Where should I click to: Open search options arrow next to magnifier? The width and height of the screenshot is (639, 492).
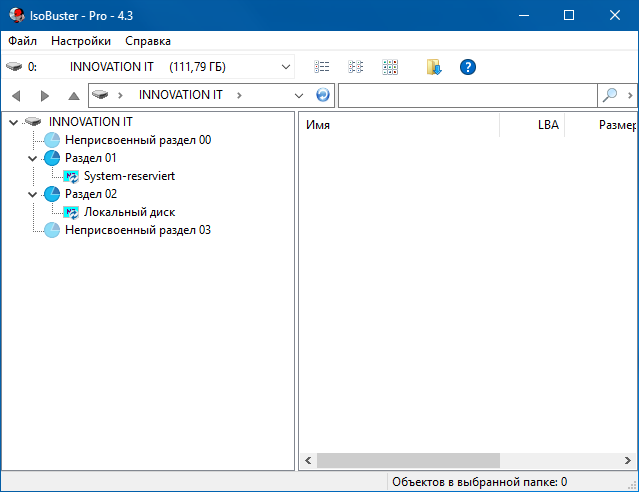(x=630, y=95)
